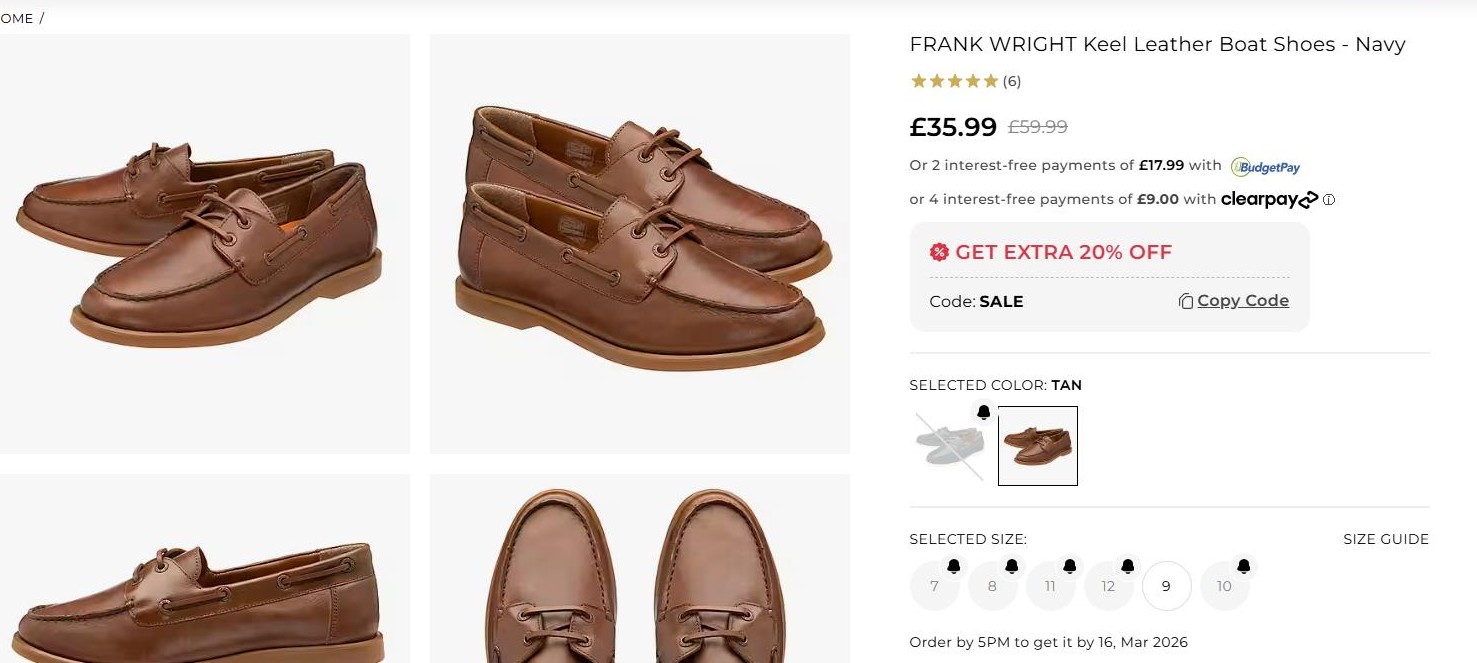1477x663 pixels.
Task: Click the notify bell on size 11
Action: 1070,567
